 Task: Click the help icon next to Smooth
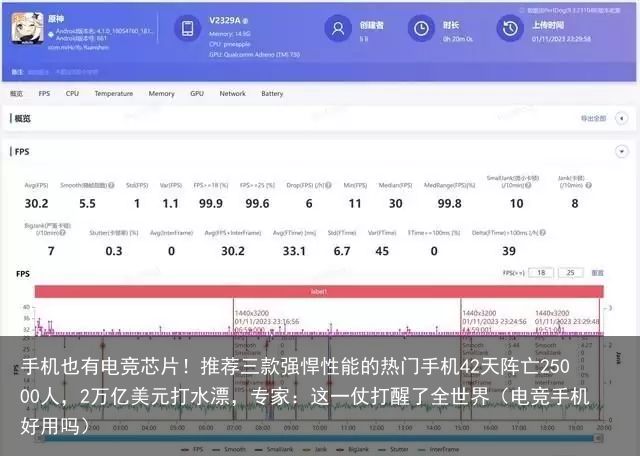[x=111, y=185]
